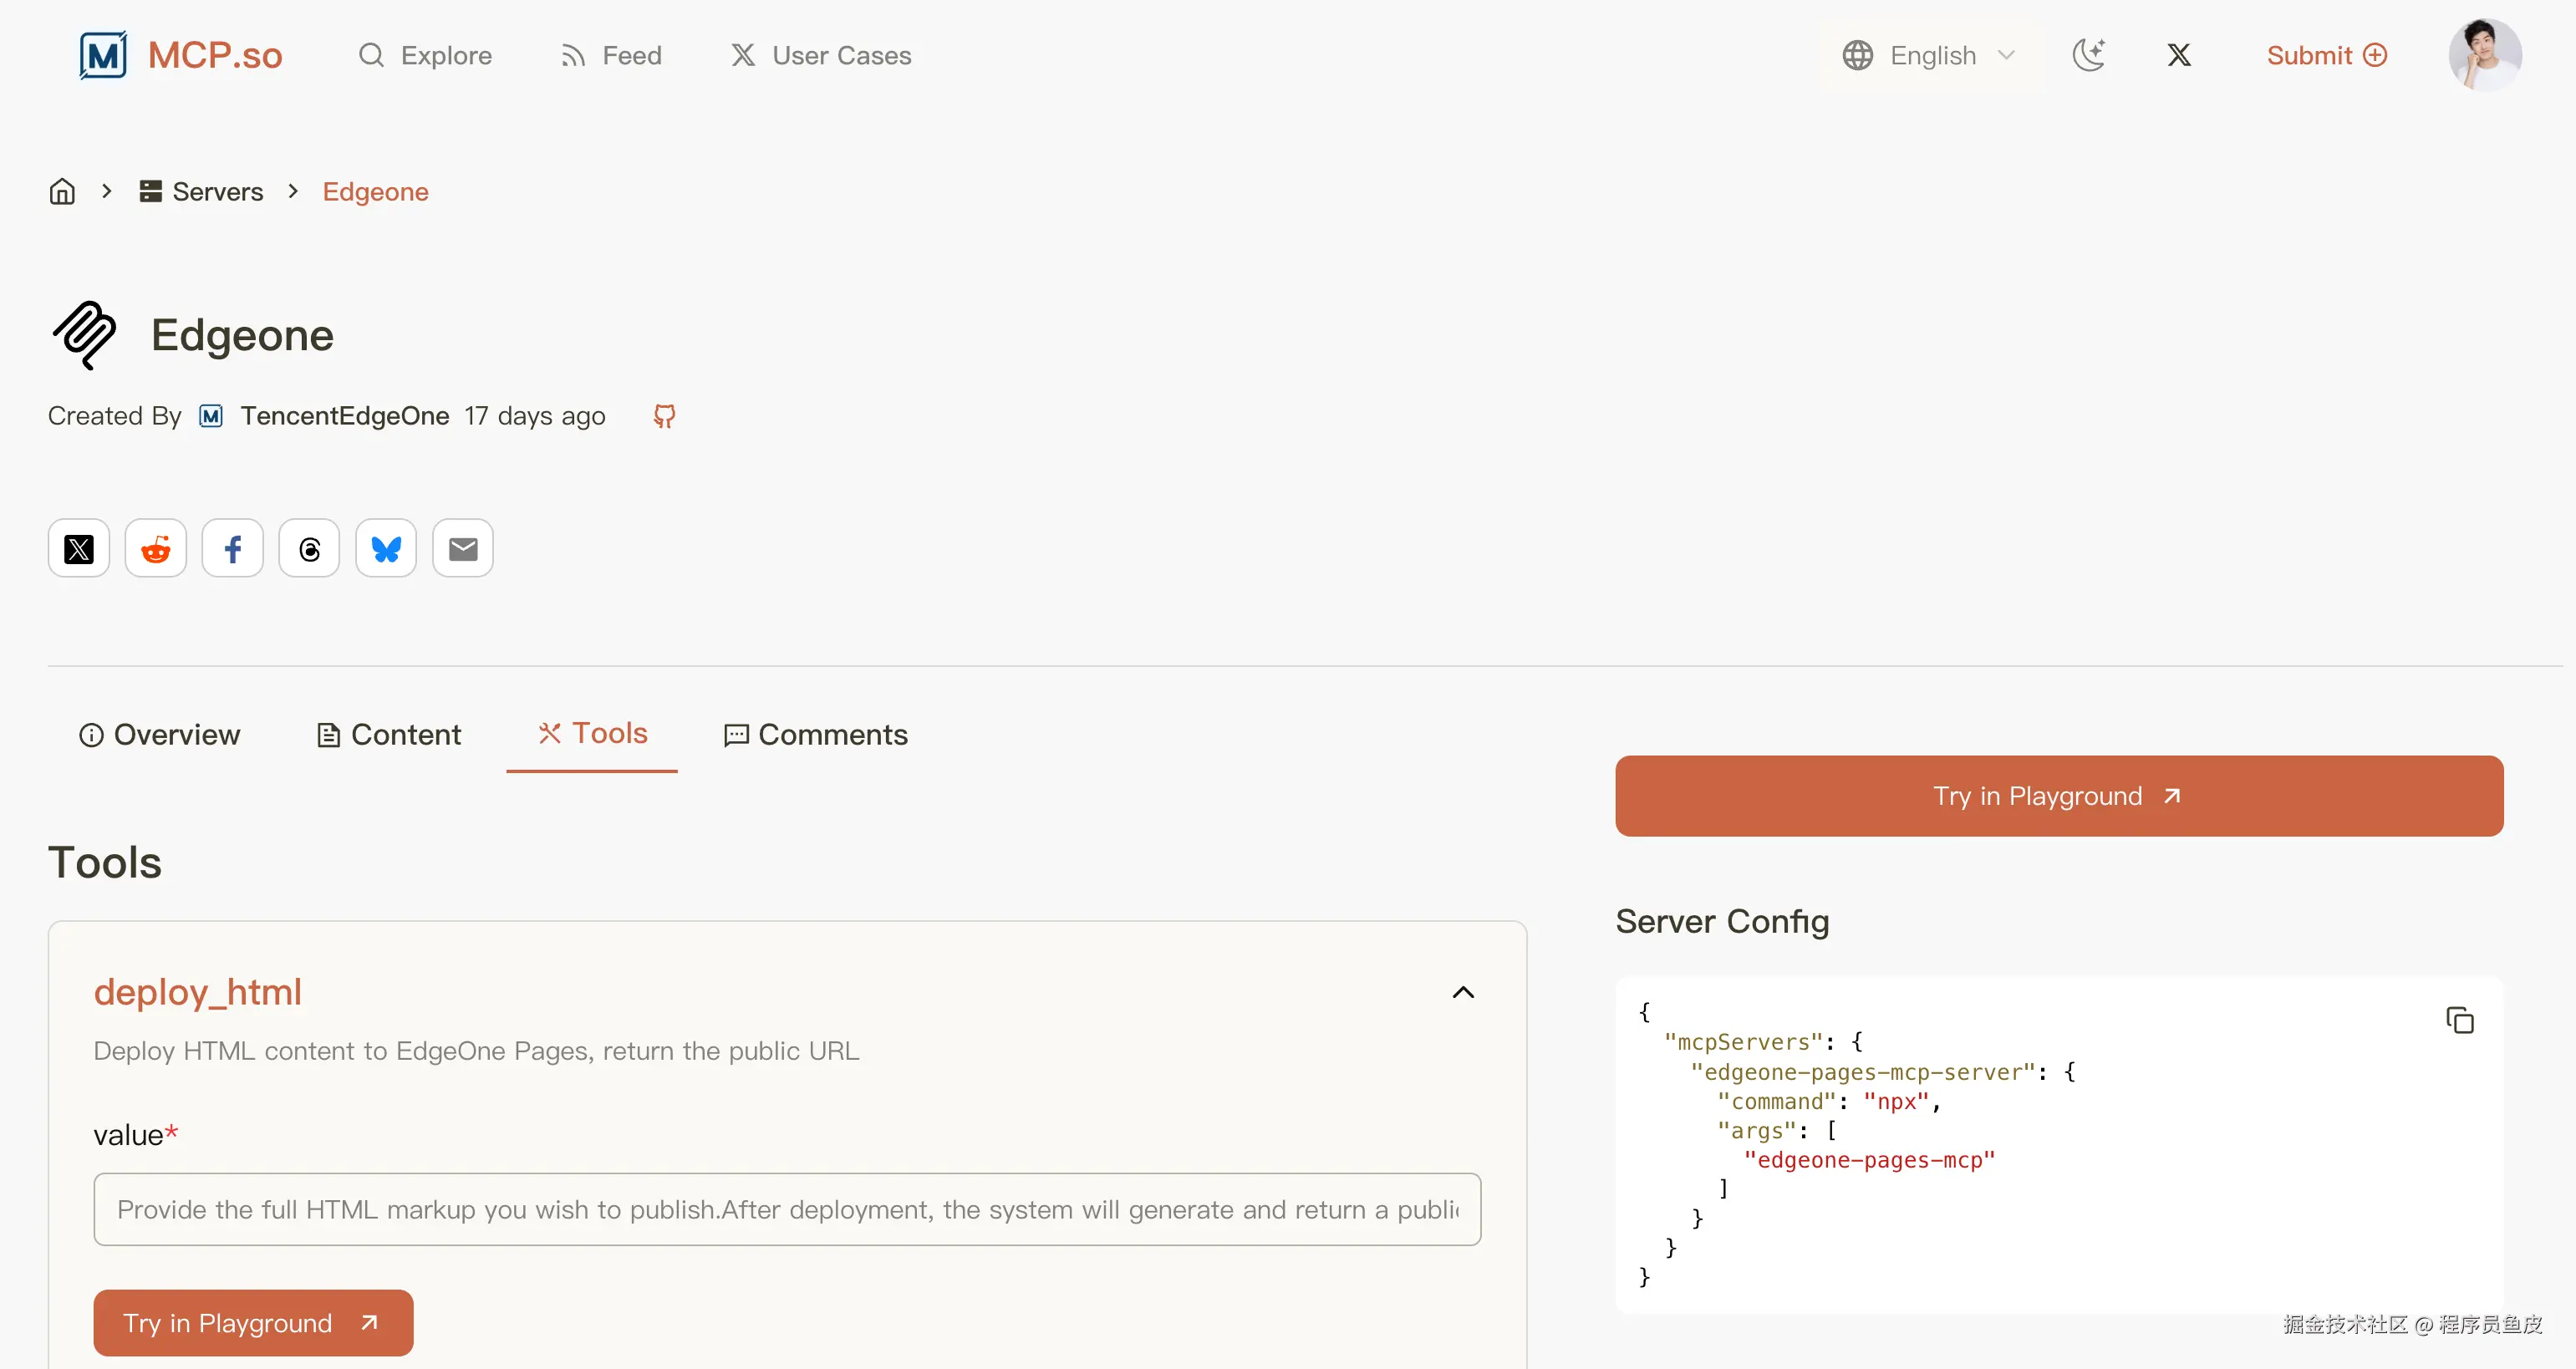Open the Comments tab
The height and width of the screenshot is (1369, 2576).
click(815, 734)
